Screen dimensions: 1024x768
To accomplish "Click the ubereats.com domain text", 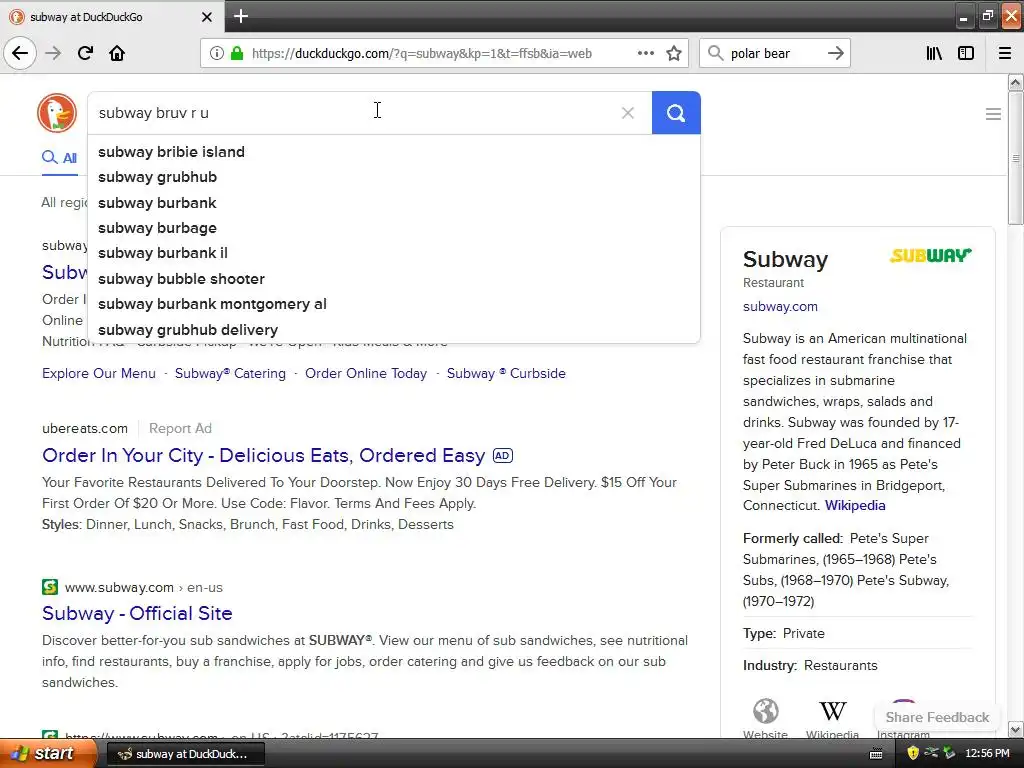I will (x=85, y=428).
